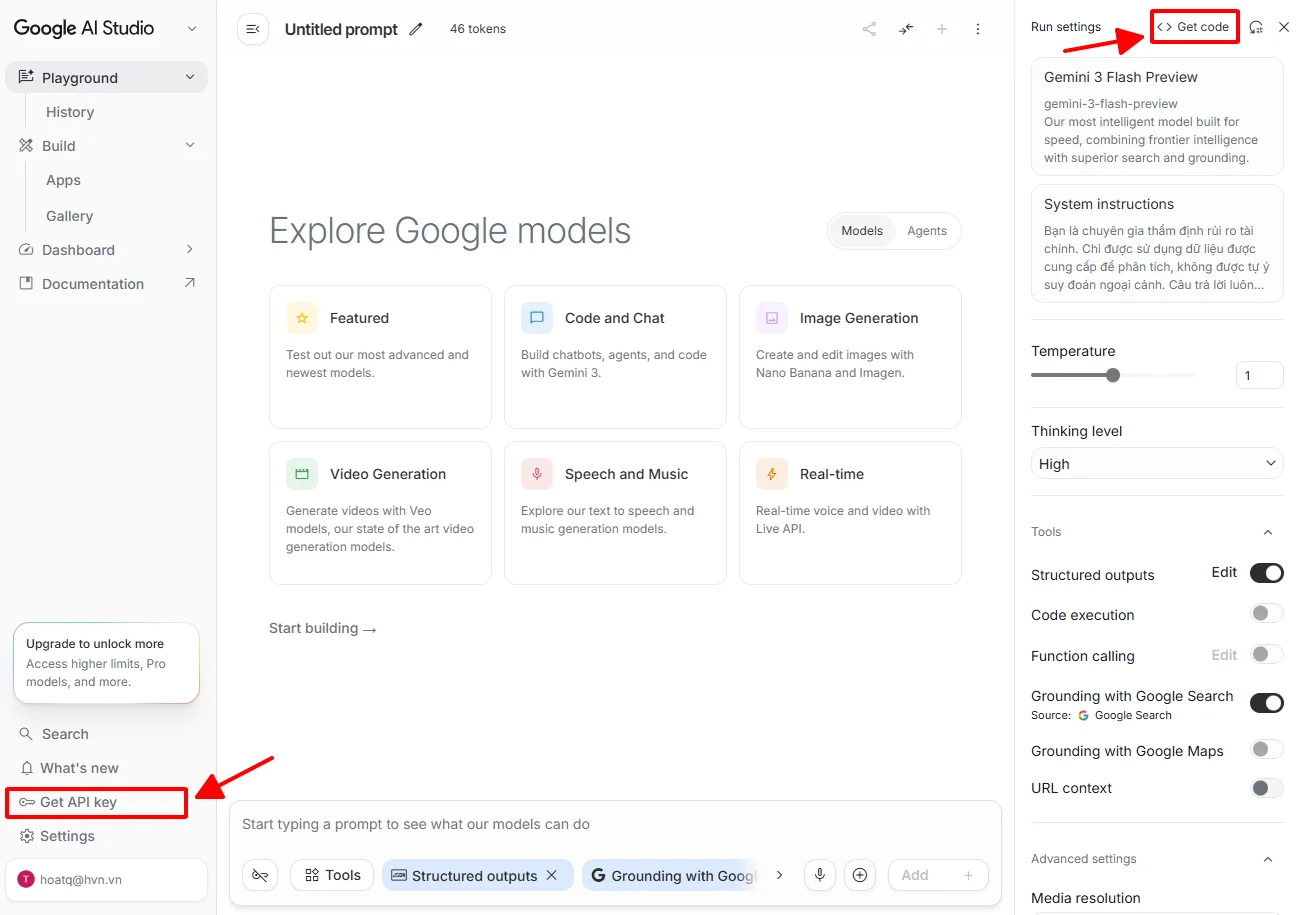Click the Google G icon on the Grounding chip

coord(598,875)
